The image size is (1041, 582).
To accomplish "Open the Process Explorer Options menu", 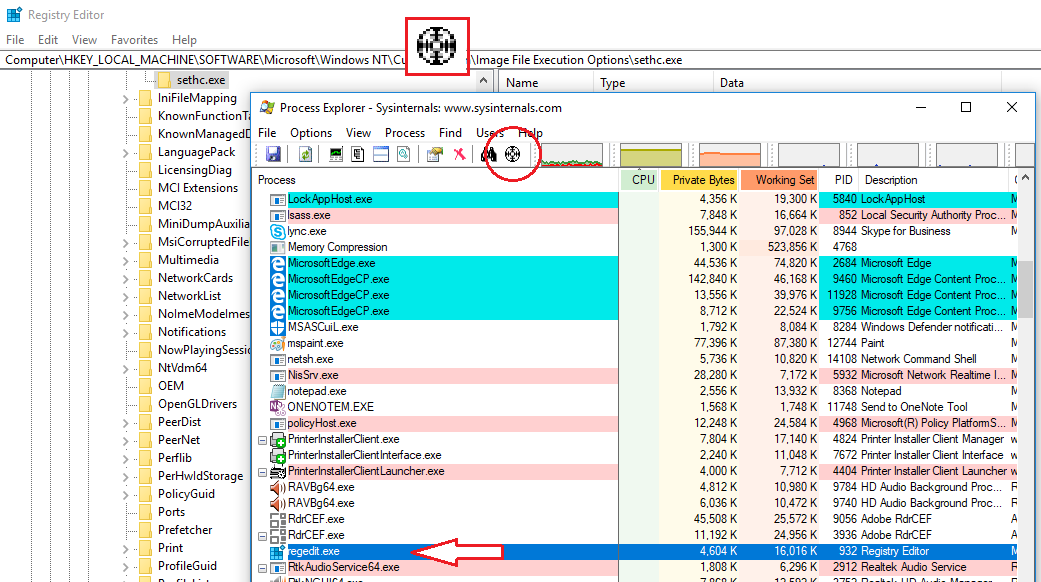I will (x=311, y=133).
